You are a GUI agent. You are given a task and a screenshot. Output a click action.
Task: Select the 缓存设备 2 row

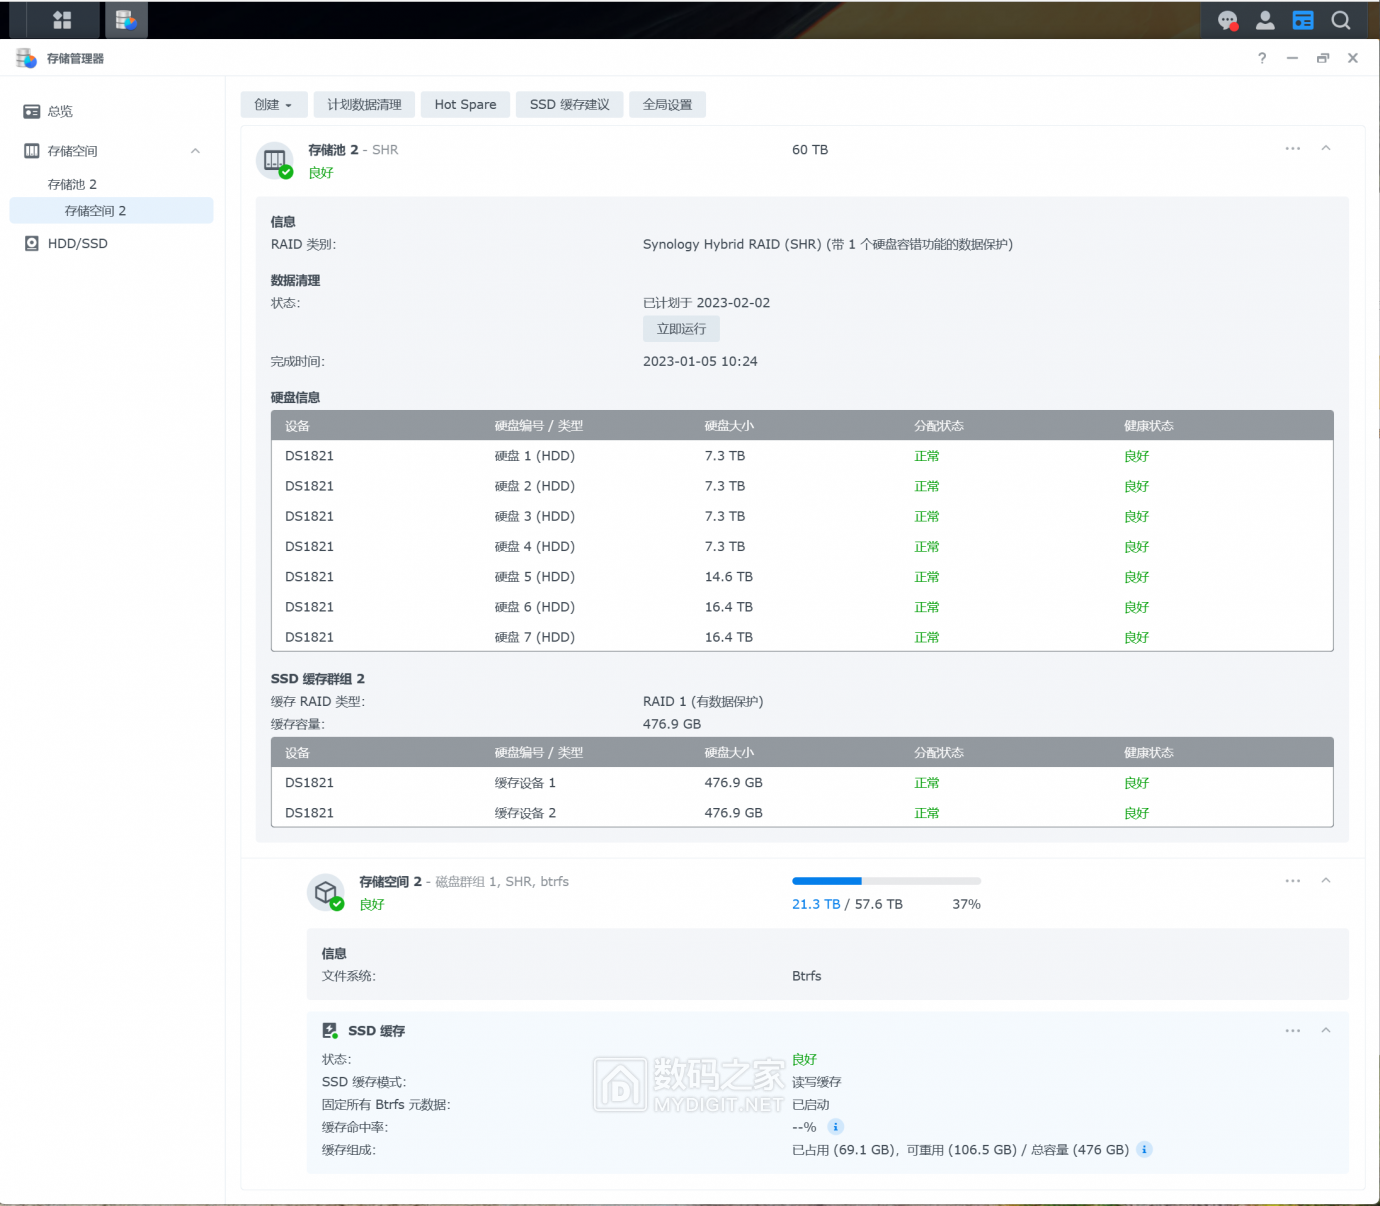point(802,813)
